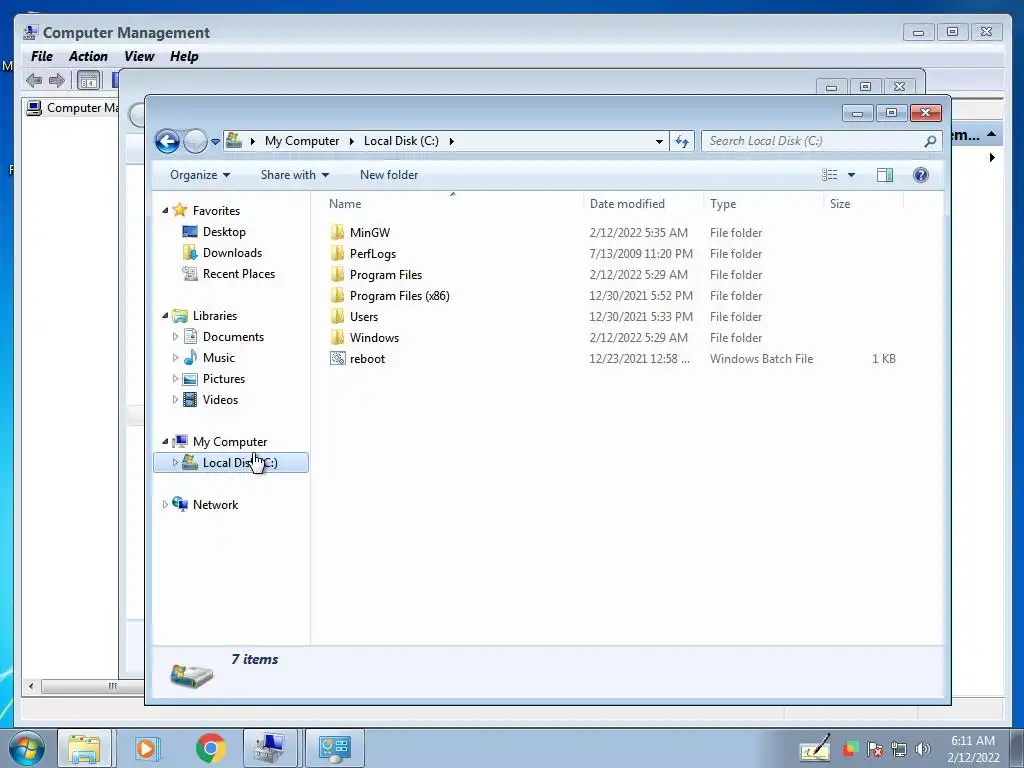Select the MinGW folder icon
This screenshot has width=1024, height=768.
pyautogui.click(x=338, y=232)
